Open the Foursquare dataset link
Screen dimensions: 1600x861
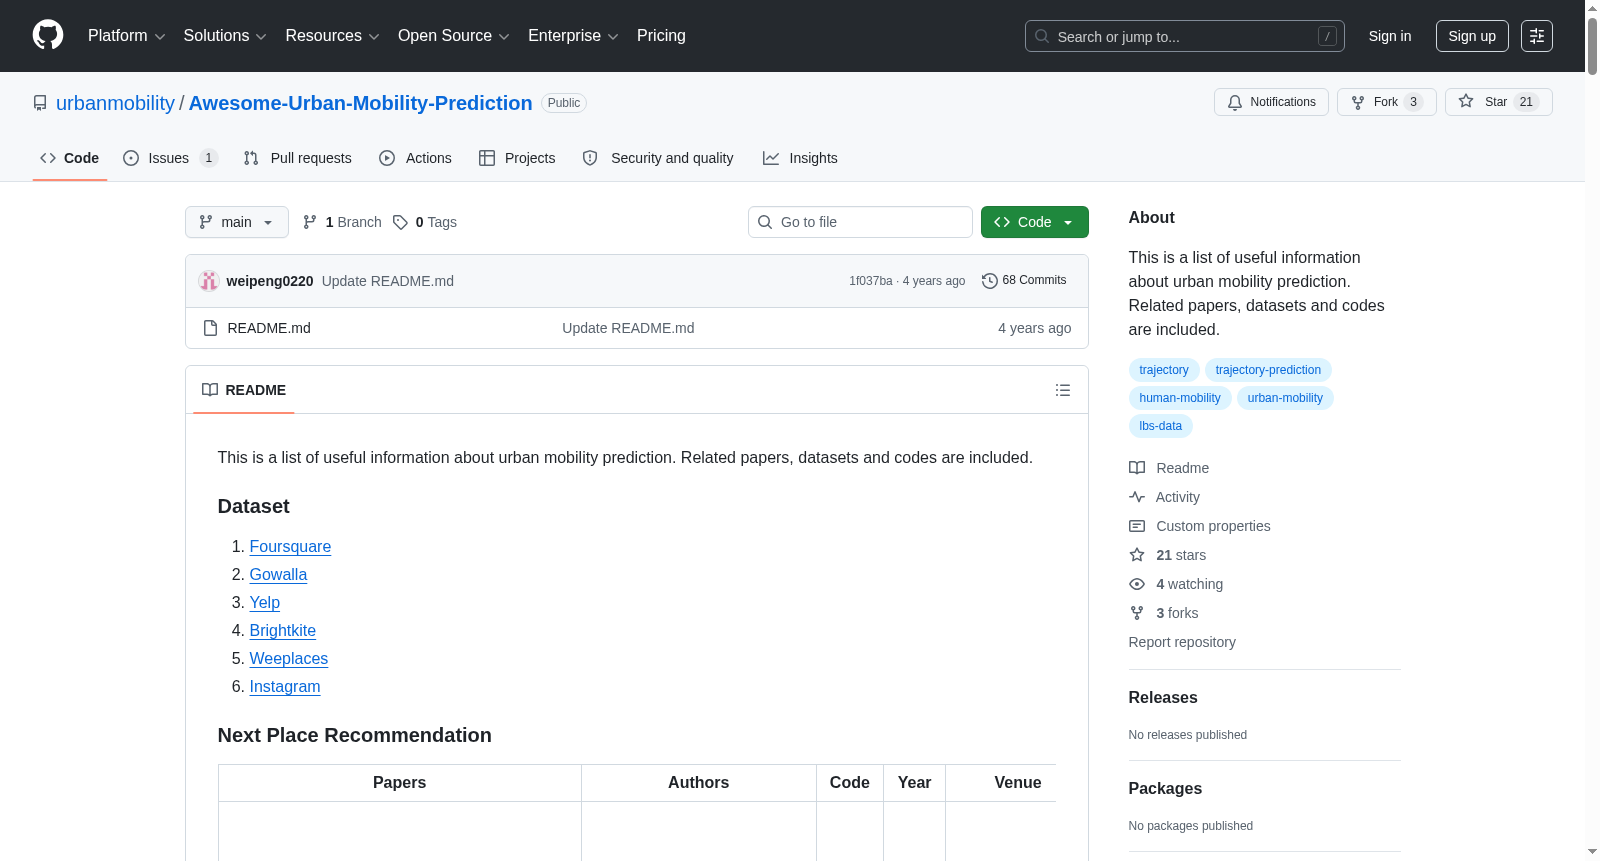point(290,546)
